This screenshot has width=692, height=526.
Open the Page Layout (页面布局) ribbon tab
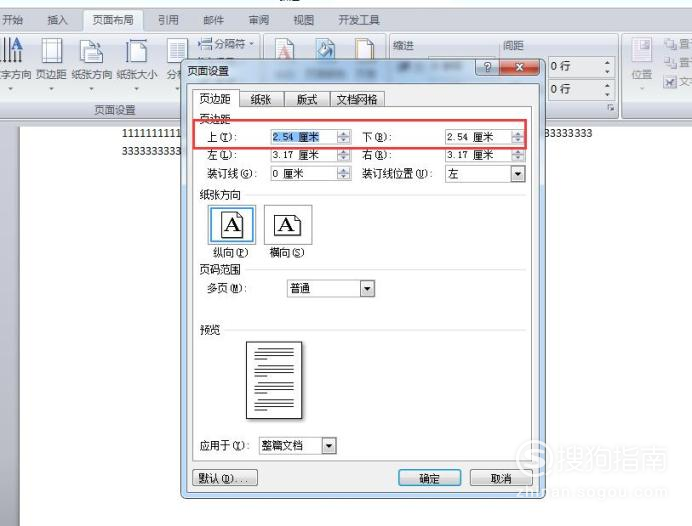tap(113, 20)
